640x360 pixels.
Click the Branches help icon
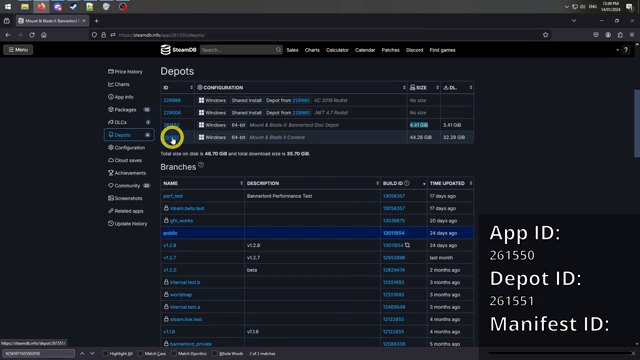(201, 165)
